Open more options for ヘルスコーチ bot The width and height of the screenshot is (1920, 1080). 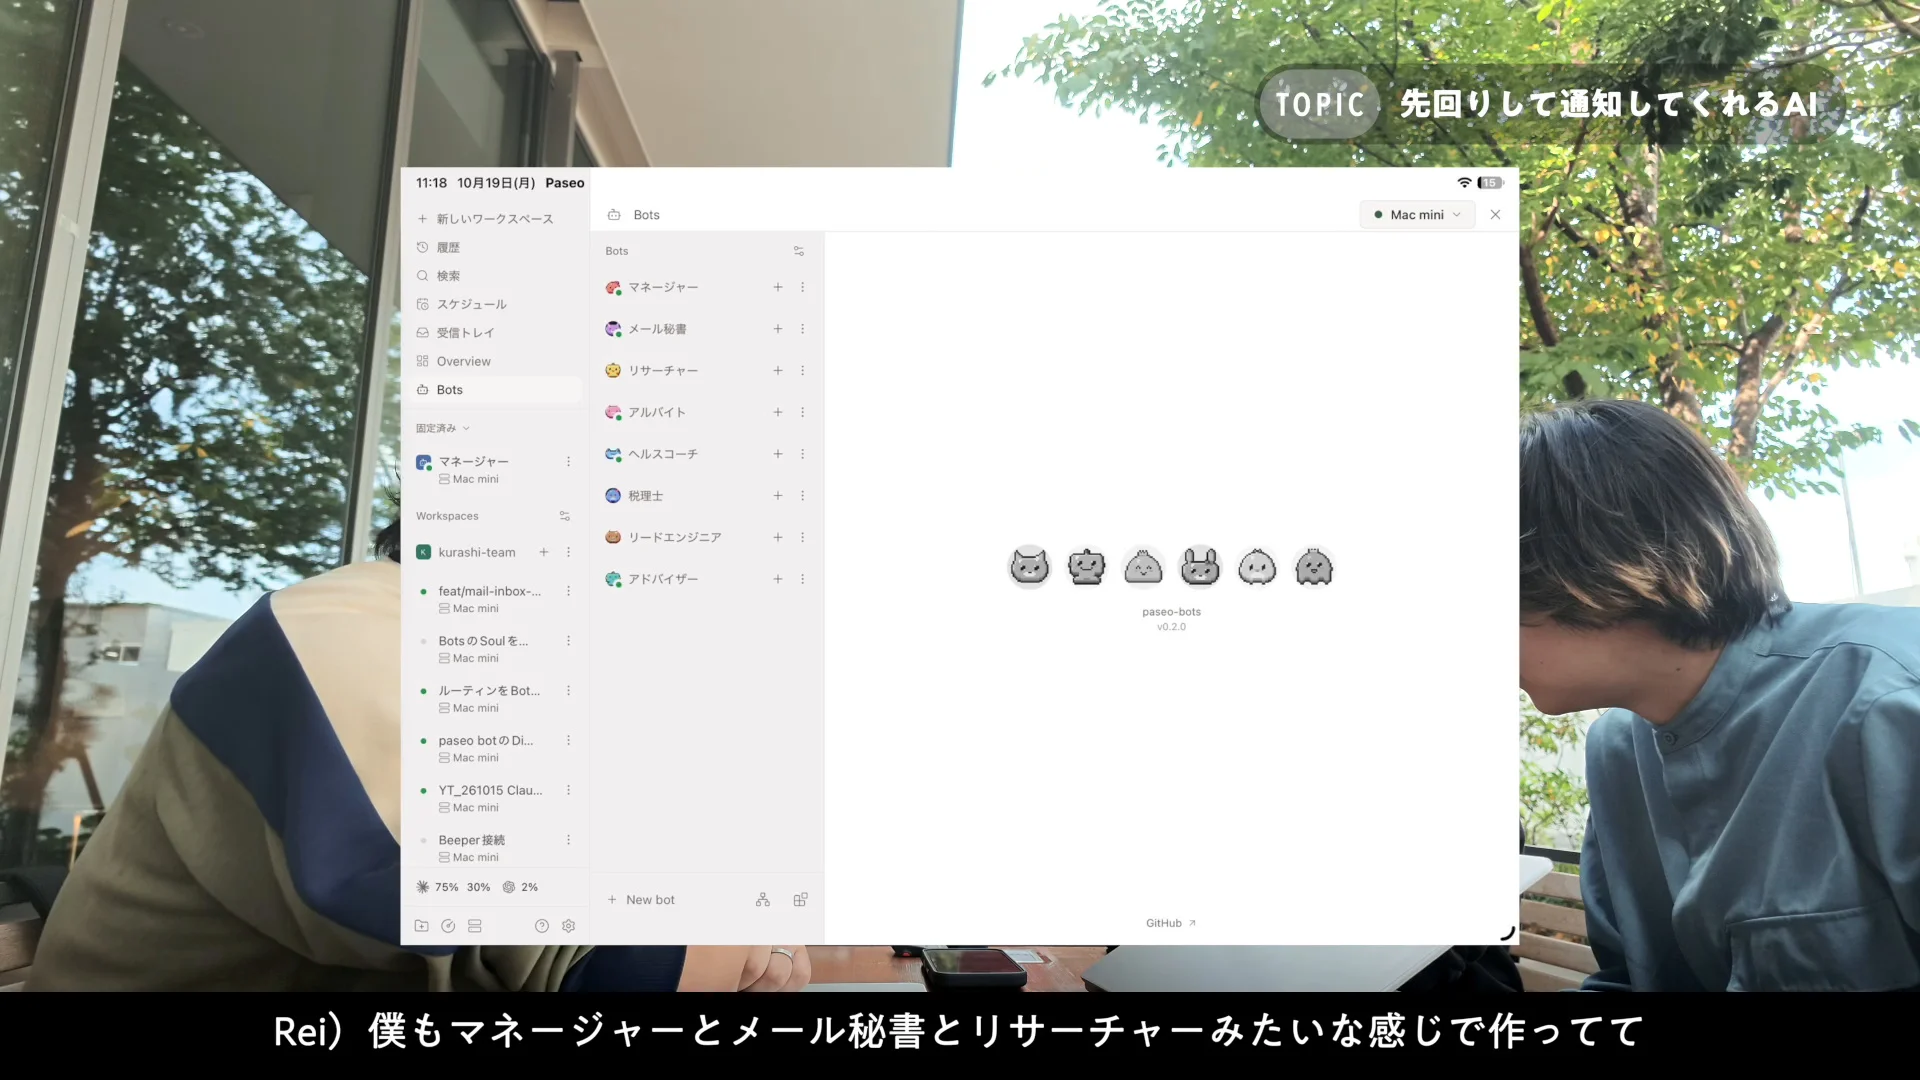click(802, 454)
